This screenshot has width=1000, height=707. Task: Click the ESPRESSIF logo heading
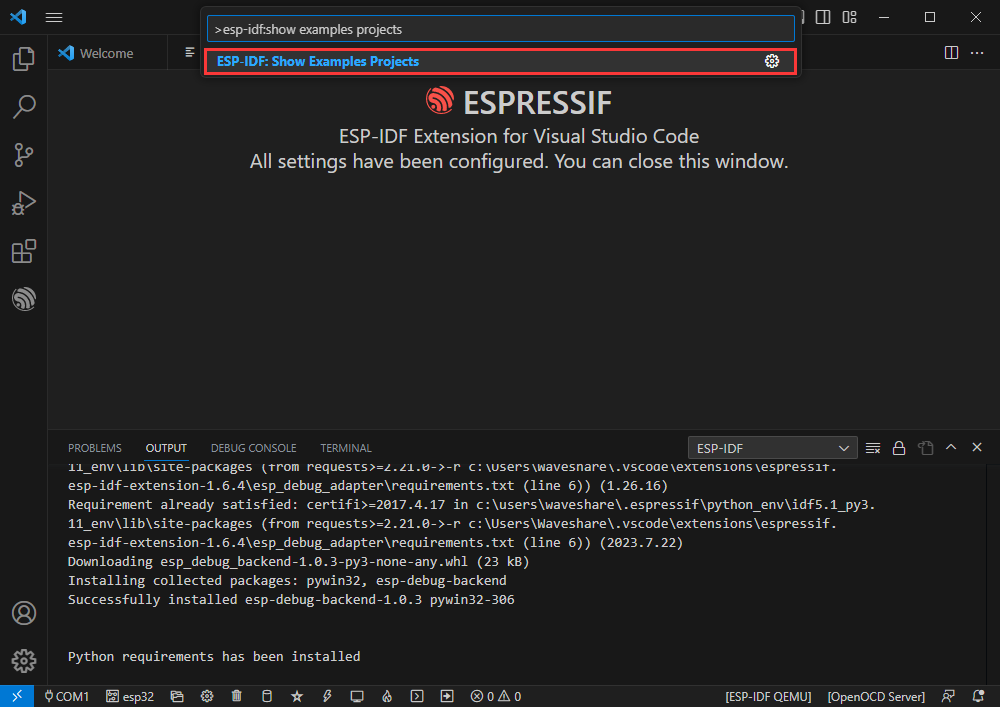tap(518, 102)
